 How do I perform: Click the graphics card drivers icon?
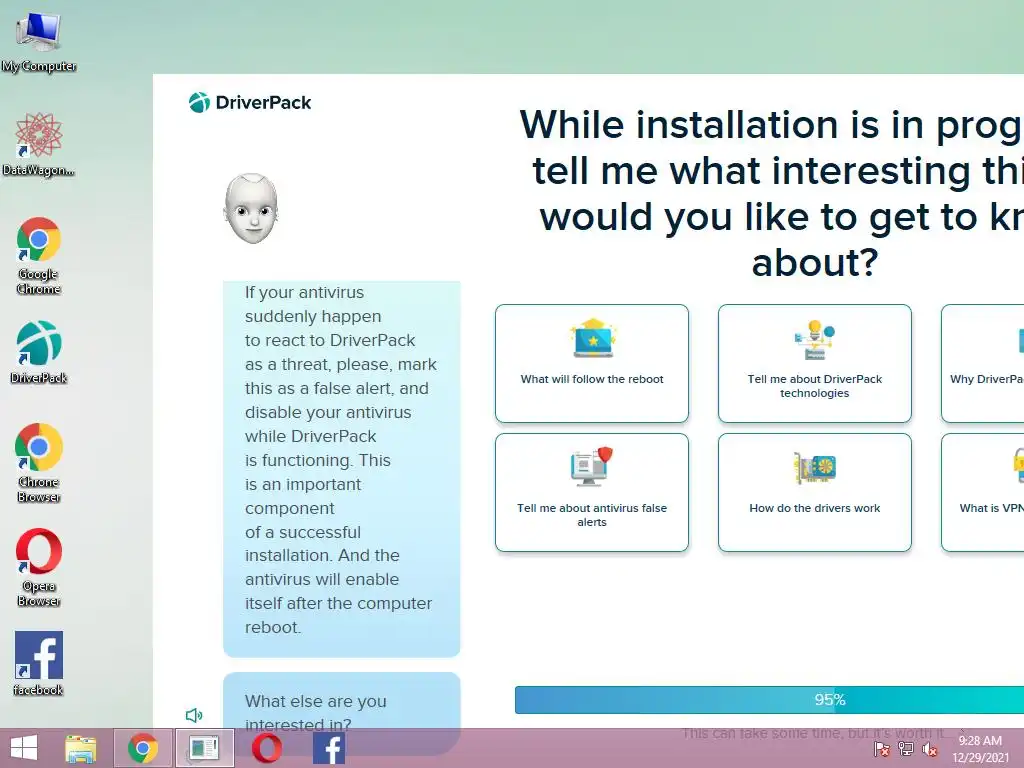pos(814,468)
